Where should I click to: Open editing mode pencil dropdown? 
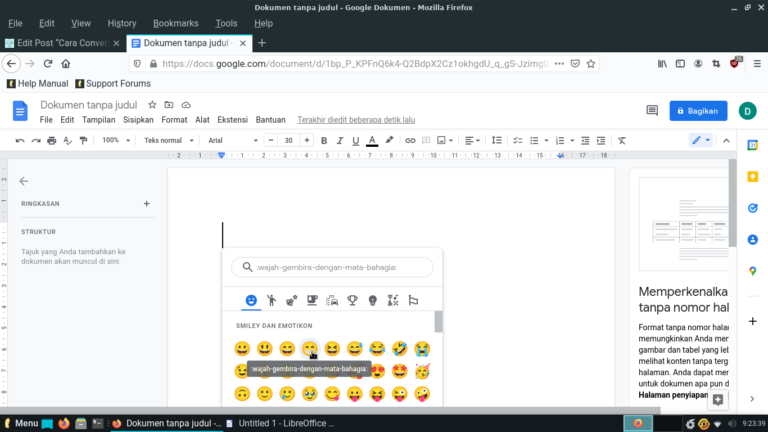click(x=701, y=141)
